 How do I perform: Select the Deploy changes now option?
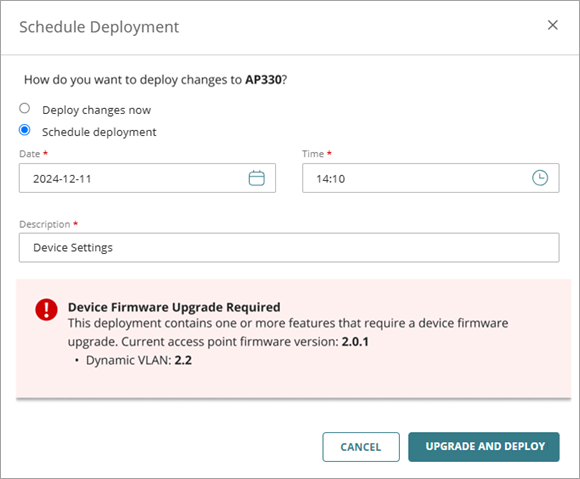(x=24, y=108)
